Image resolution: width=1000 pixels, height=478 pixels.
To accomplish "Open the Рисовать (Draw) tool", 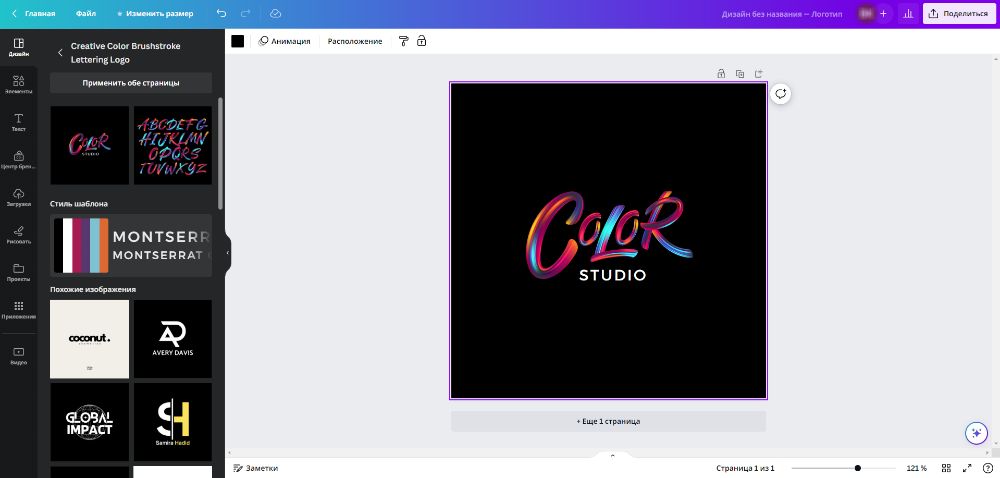I will tap(18, 234).
